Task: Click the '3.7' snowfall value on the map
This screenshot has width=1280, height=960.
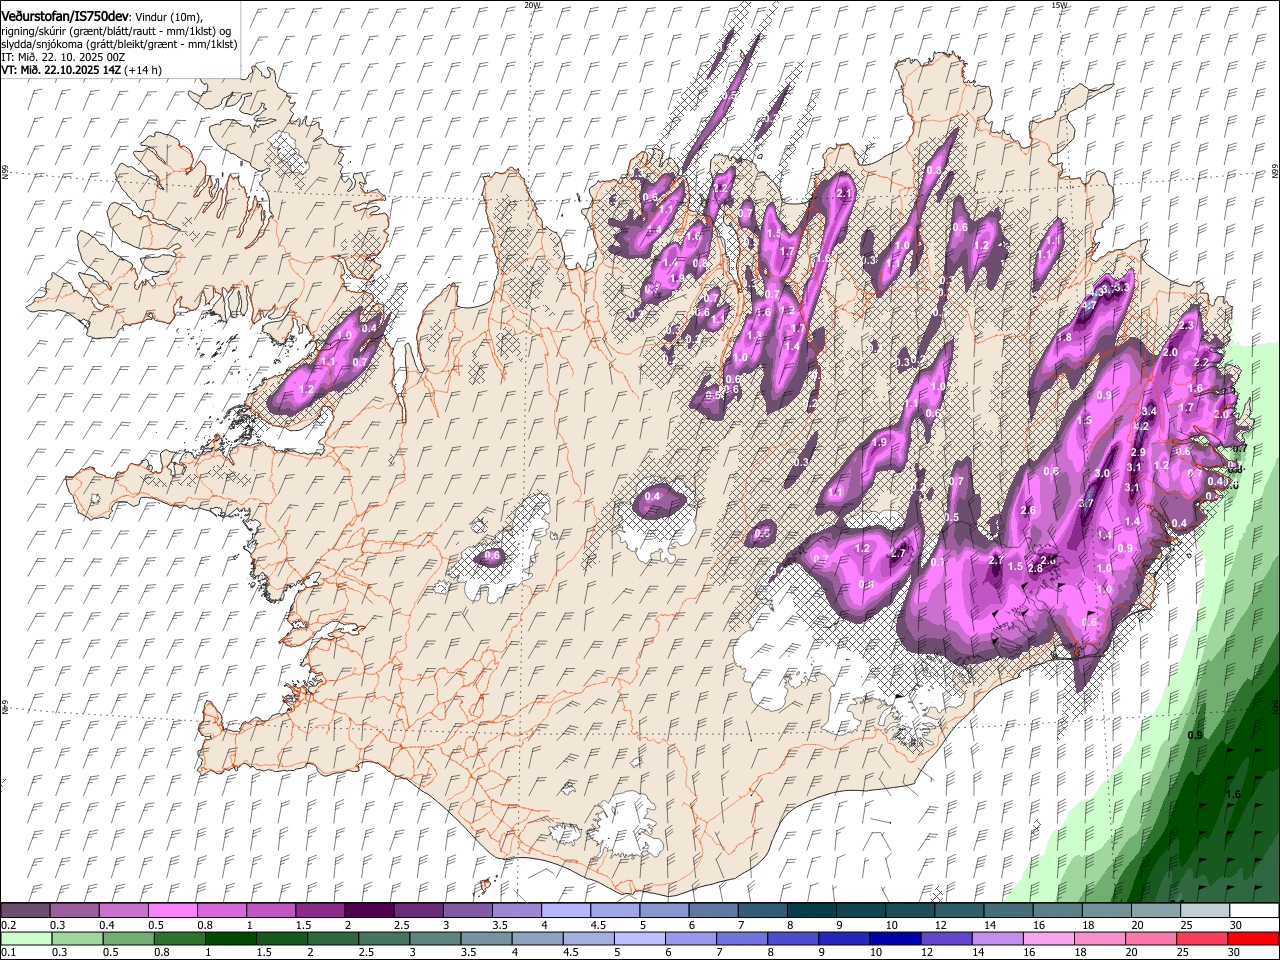Action: 1086,503
